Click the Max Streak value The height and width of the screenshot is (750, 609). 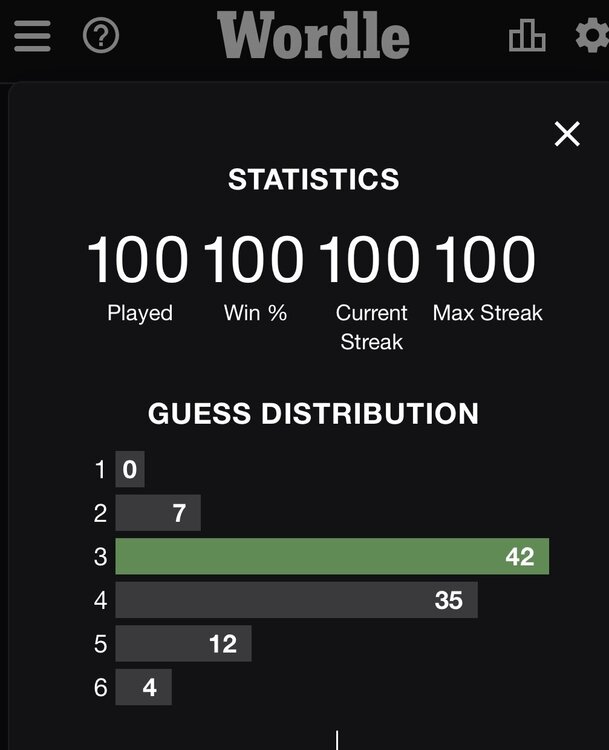pyautogui.click(x=486, y=260)
